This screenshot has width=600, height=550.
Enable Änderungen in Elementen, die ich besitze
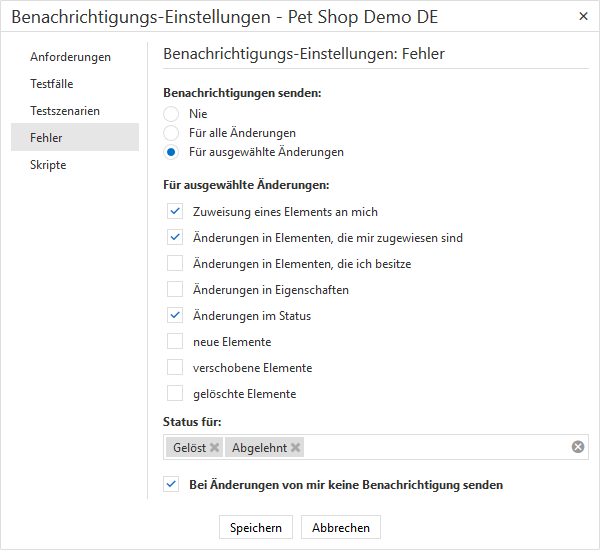(x=175, y=264)
